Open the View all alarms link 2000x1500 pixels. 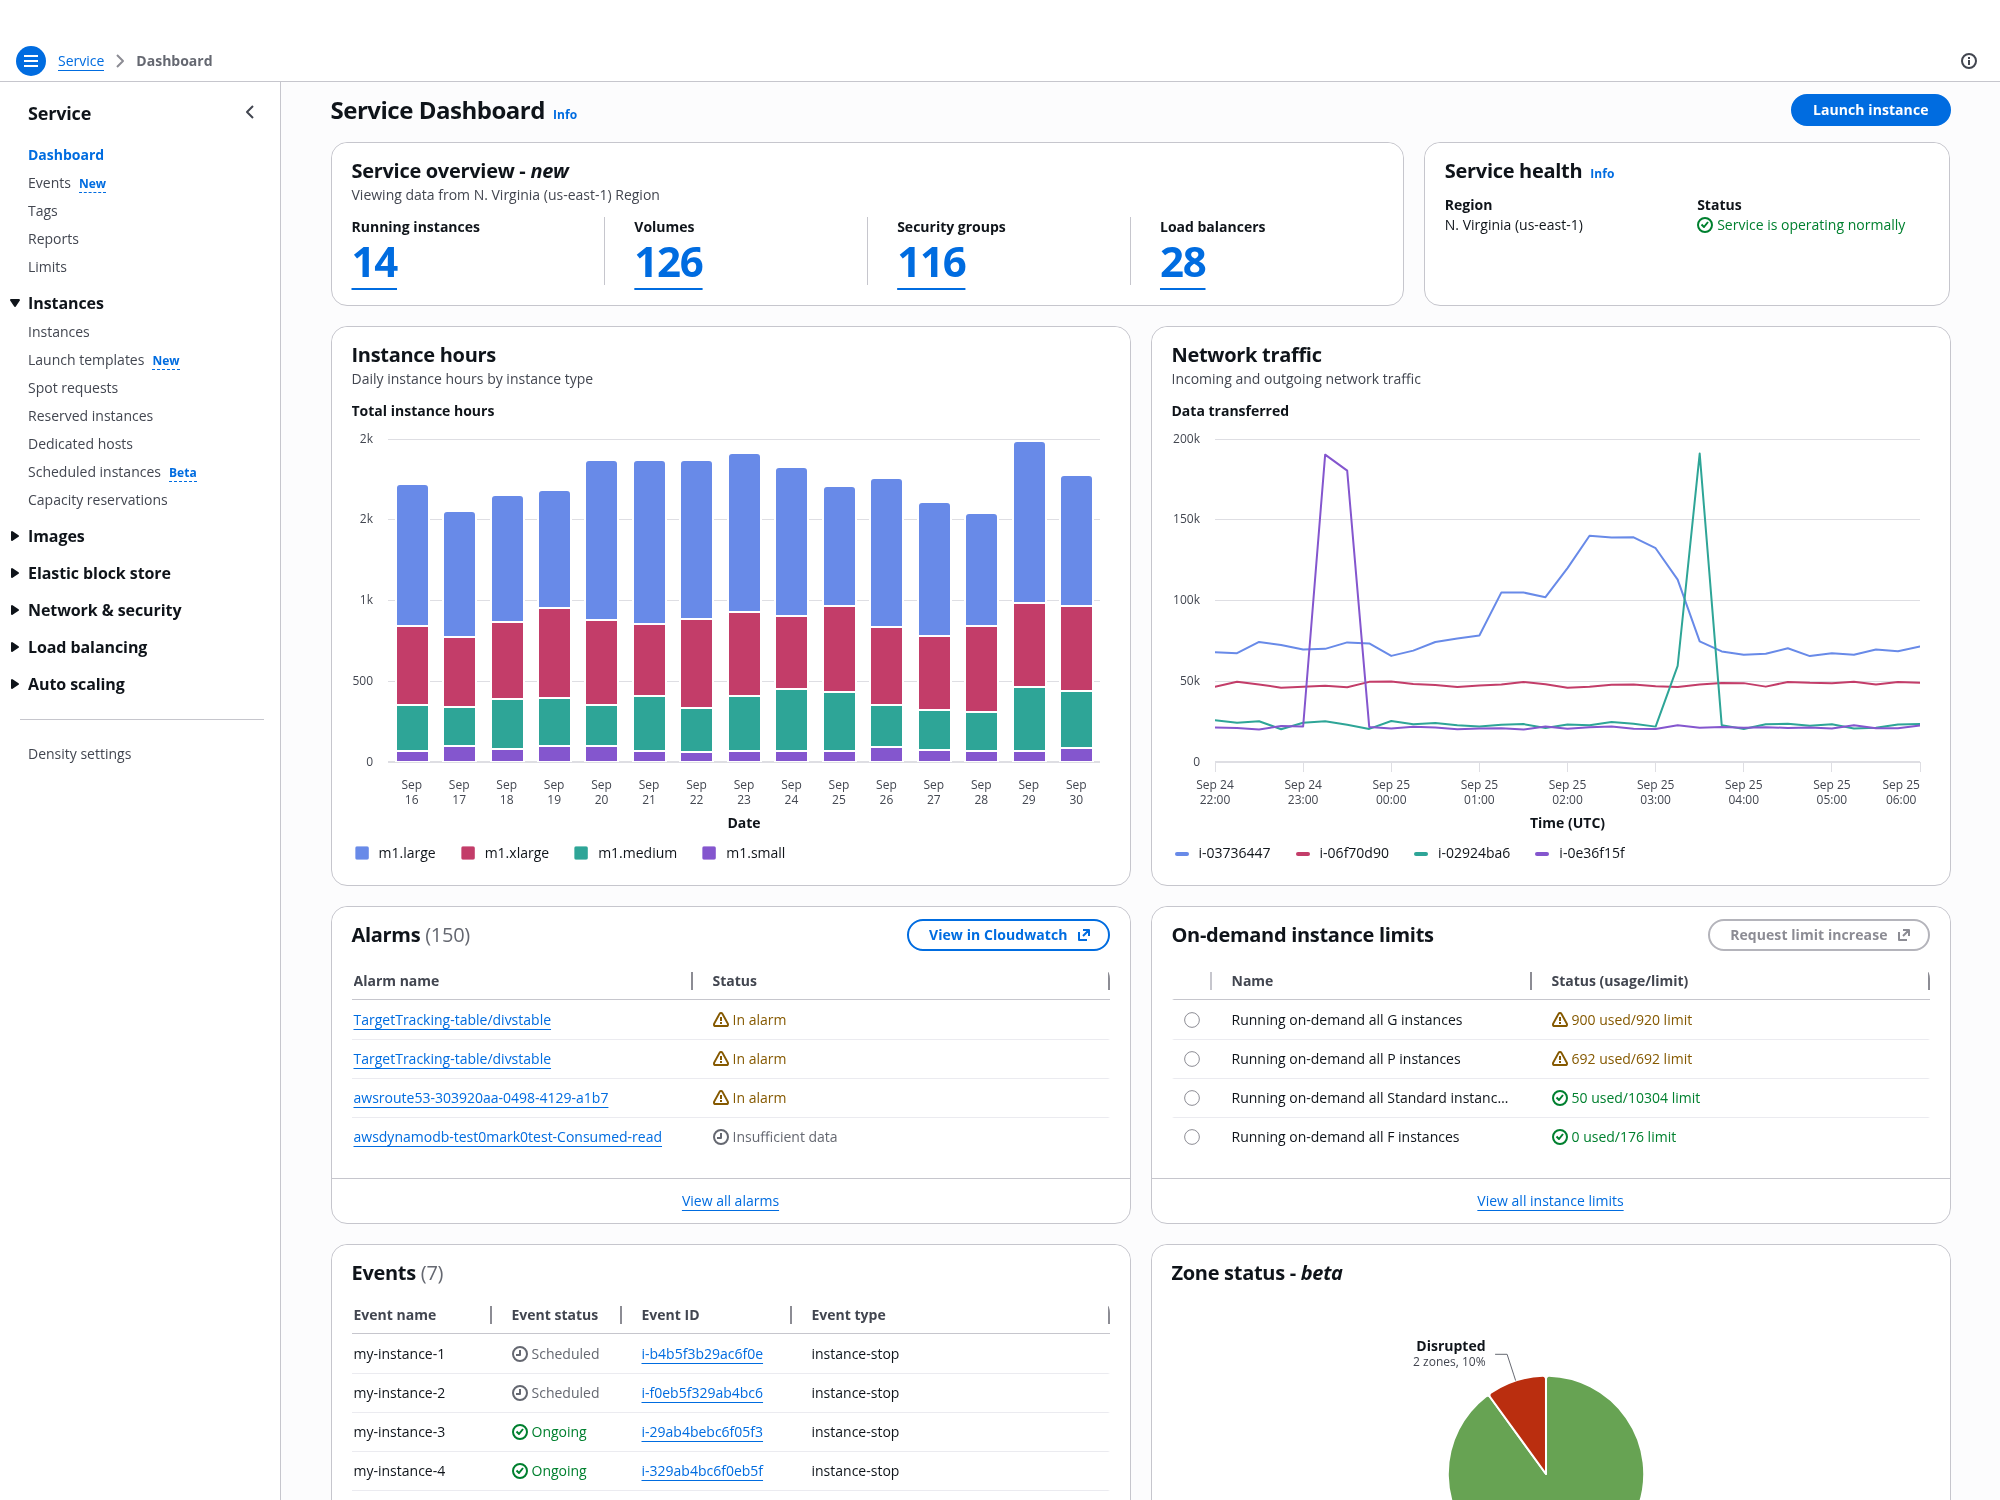730,1201
